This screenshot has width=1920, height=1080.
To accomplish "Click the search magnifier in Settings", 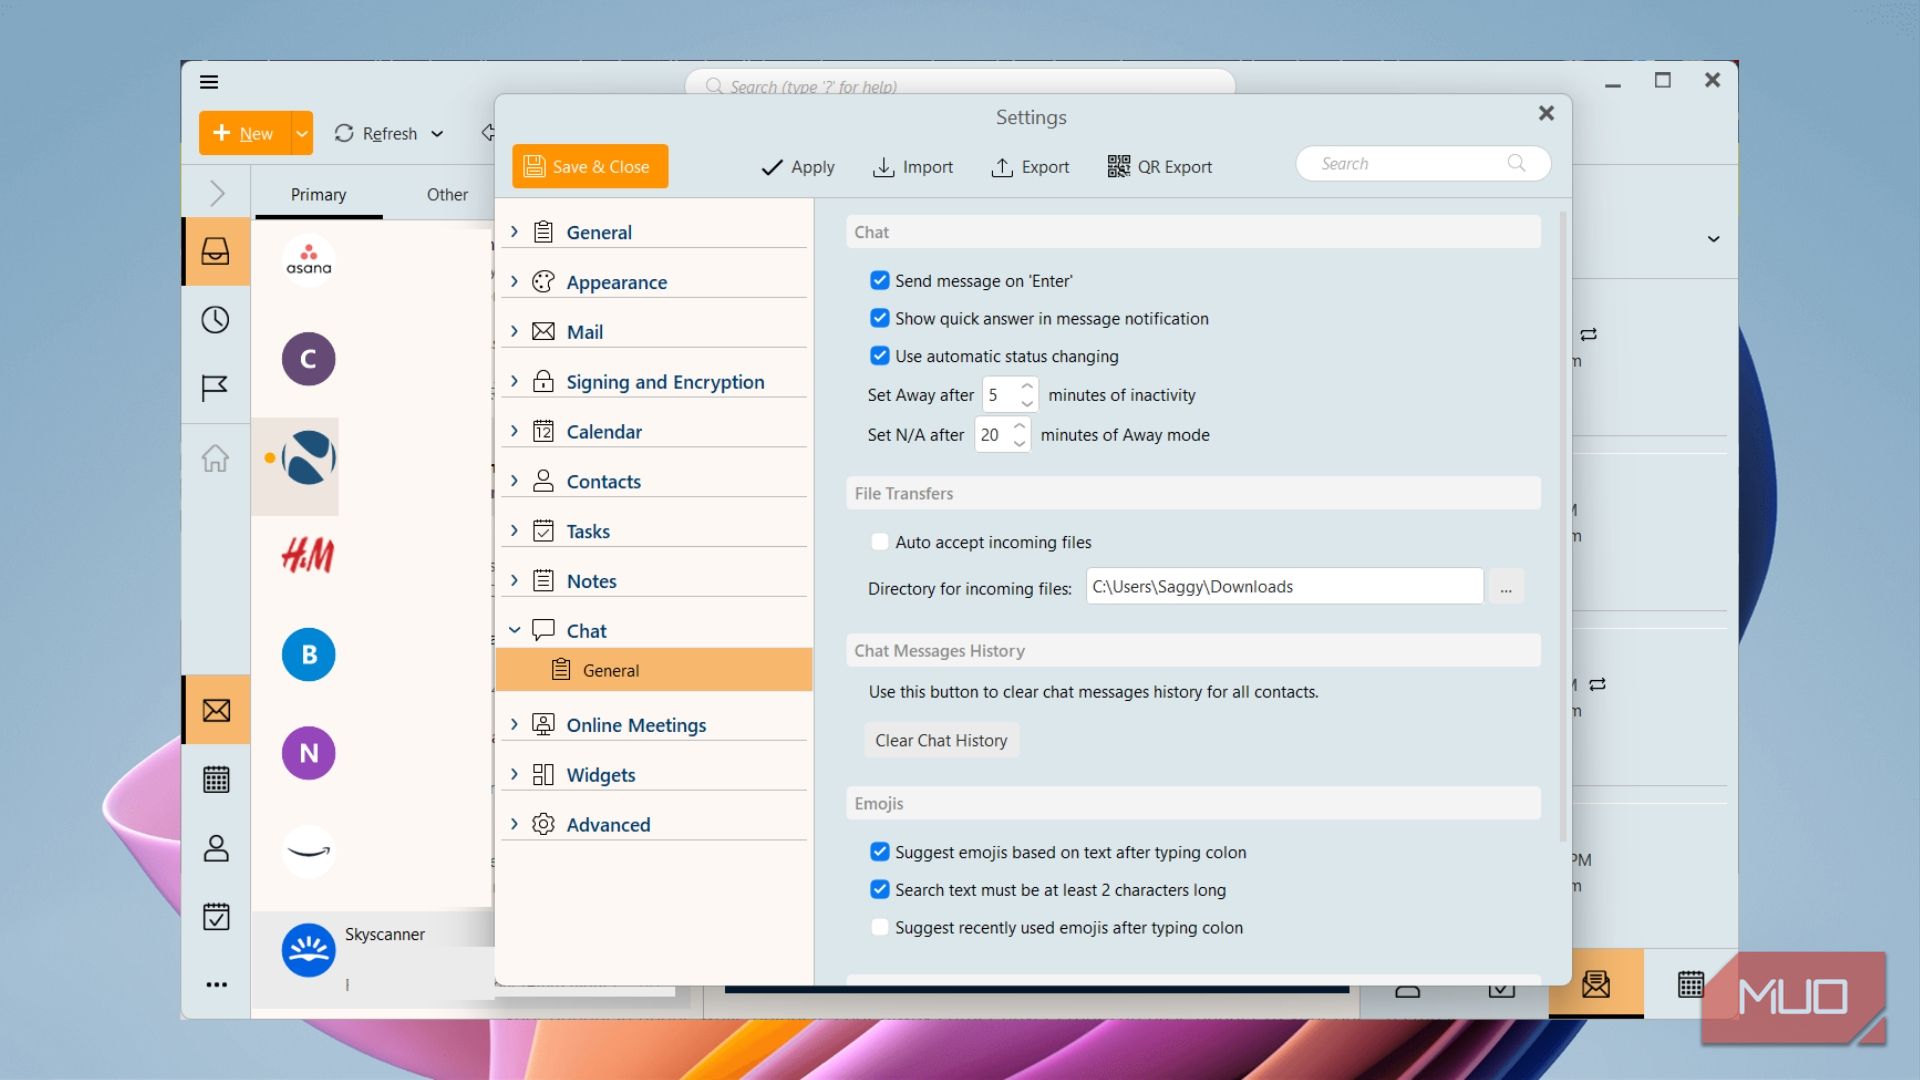I will pos(1516,163).
